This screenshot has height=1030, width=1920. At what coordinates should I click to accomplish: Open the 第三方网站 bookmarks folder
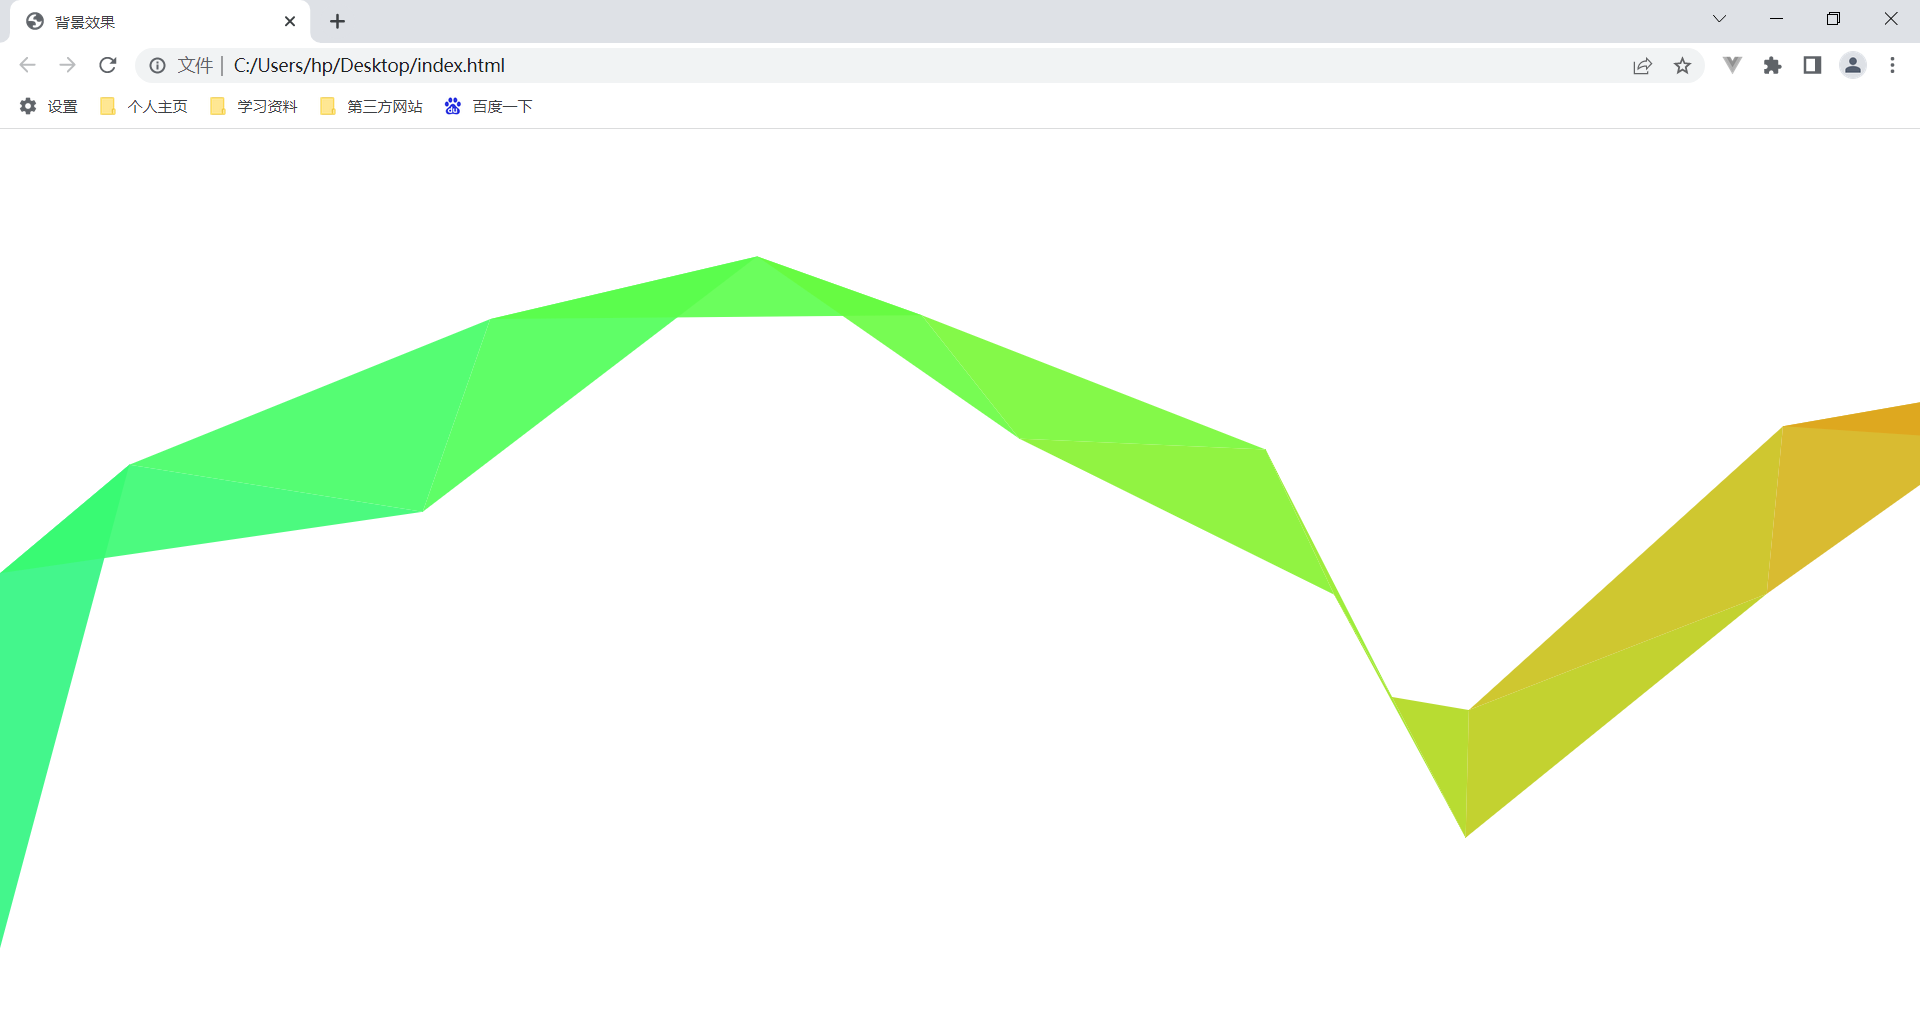(x=371, y=106)
